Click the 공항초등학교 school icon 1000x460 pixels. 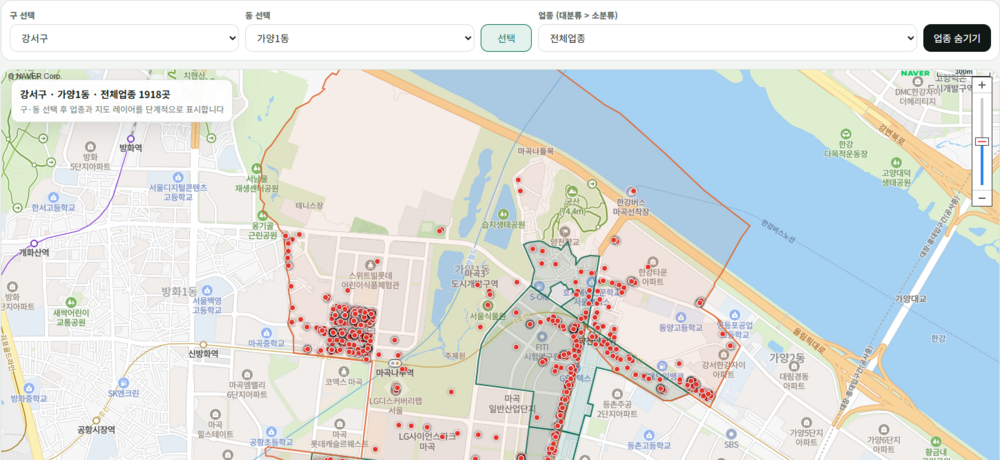271,431
